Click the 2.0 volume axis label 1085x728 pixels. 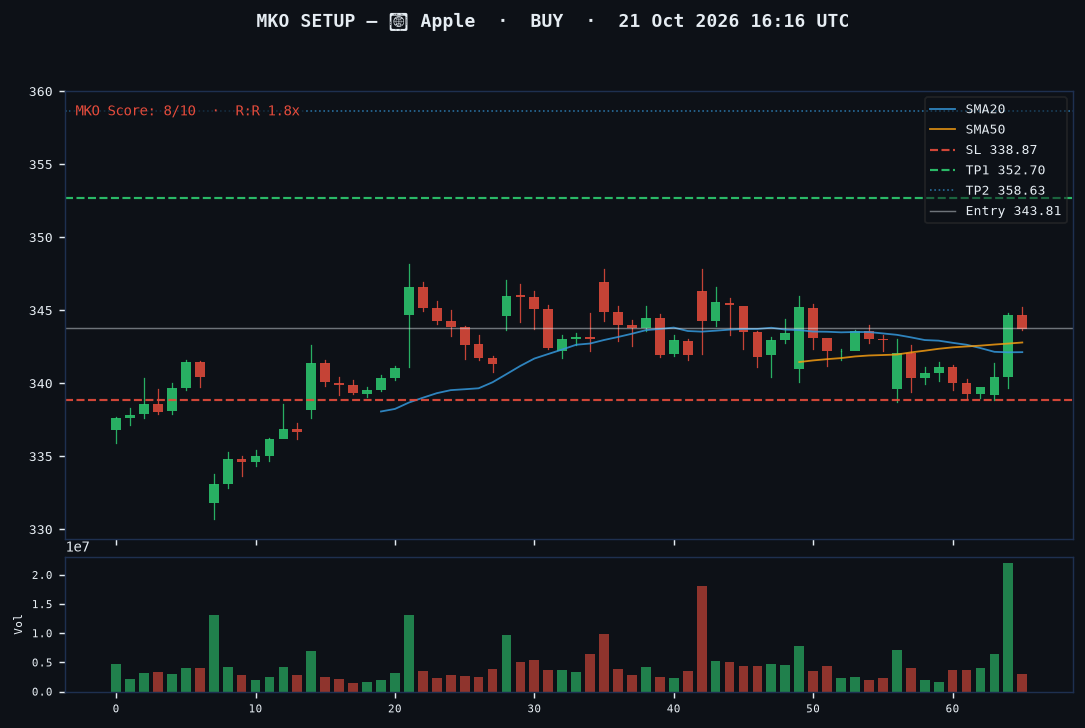tap(42, 576)
